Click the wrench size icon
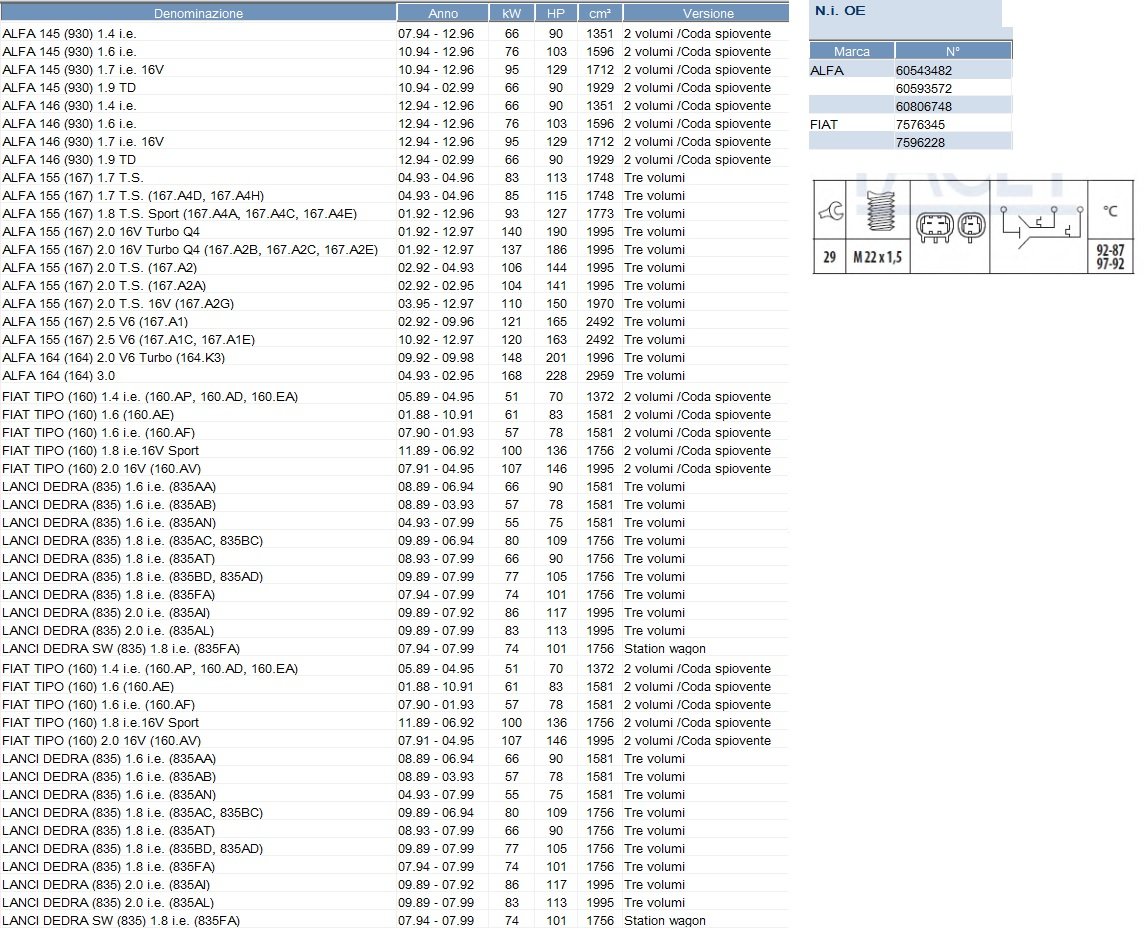 click(830, 212)
